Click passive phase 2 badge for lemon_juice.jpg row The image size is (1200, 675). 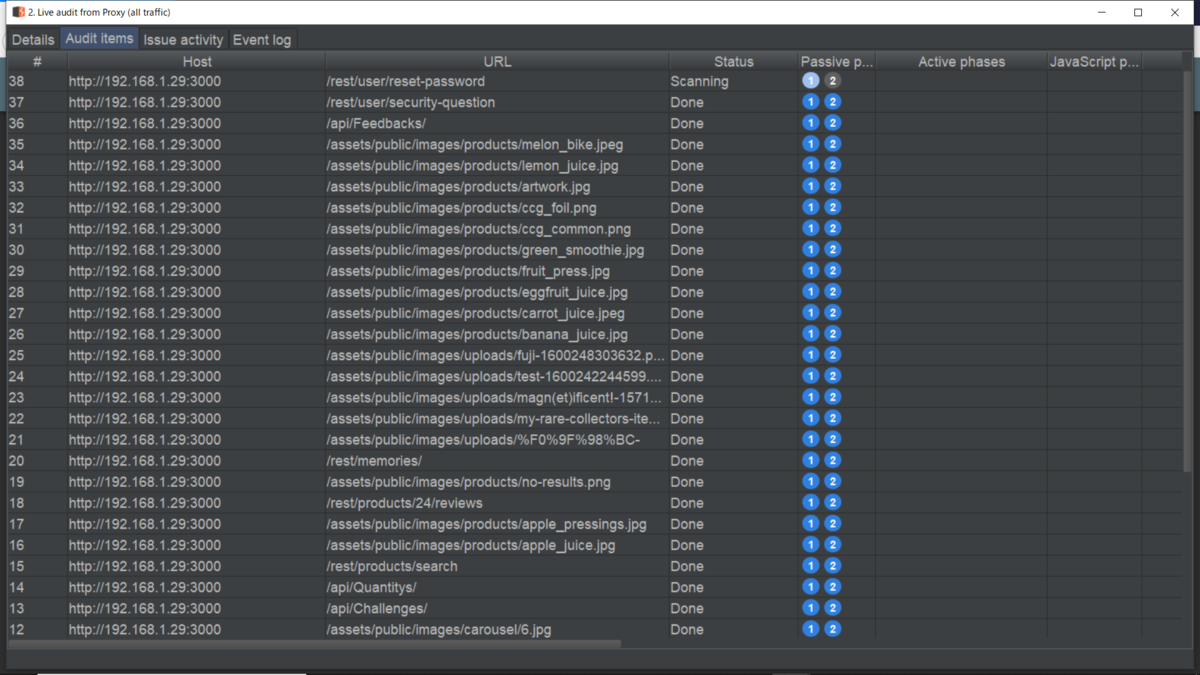point(832,165)
